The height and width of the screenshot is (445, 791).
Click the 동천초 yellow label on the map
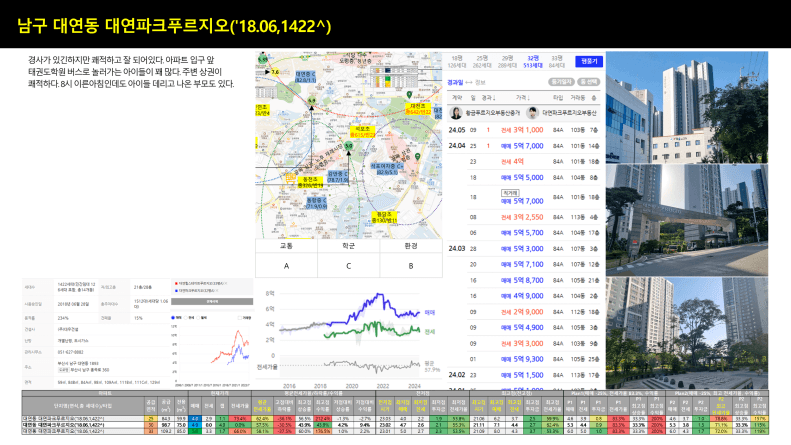[x=310, y=183]
